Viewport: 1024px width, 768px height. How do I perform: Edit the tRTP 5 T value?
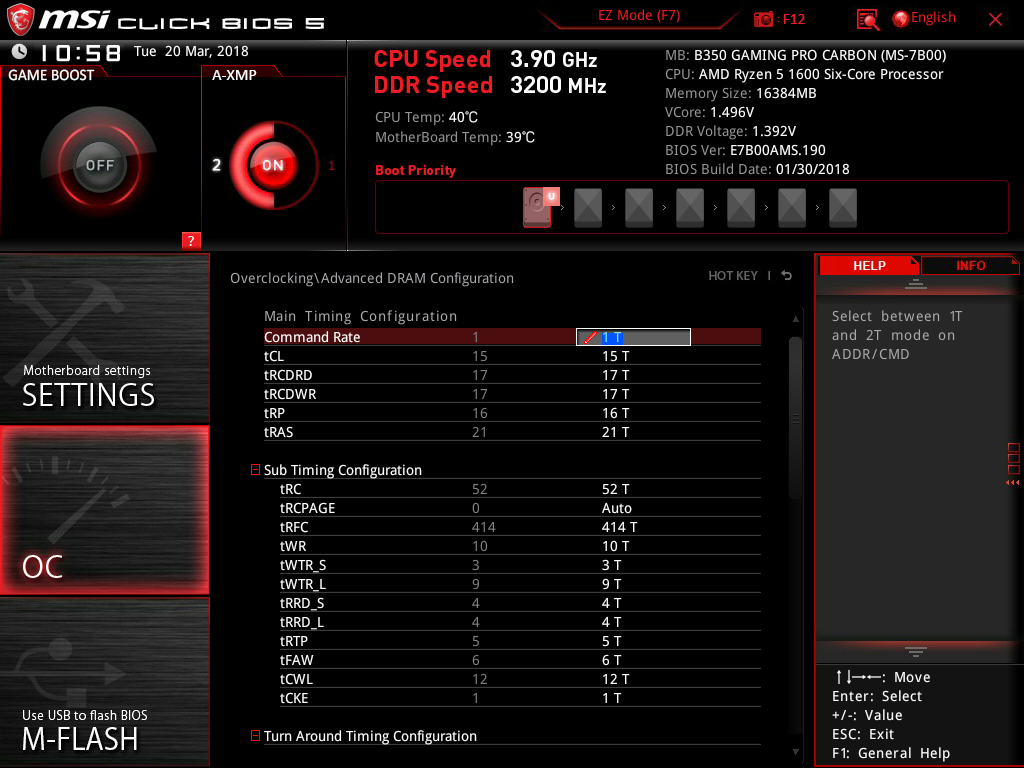tap(611, 641)
